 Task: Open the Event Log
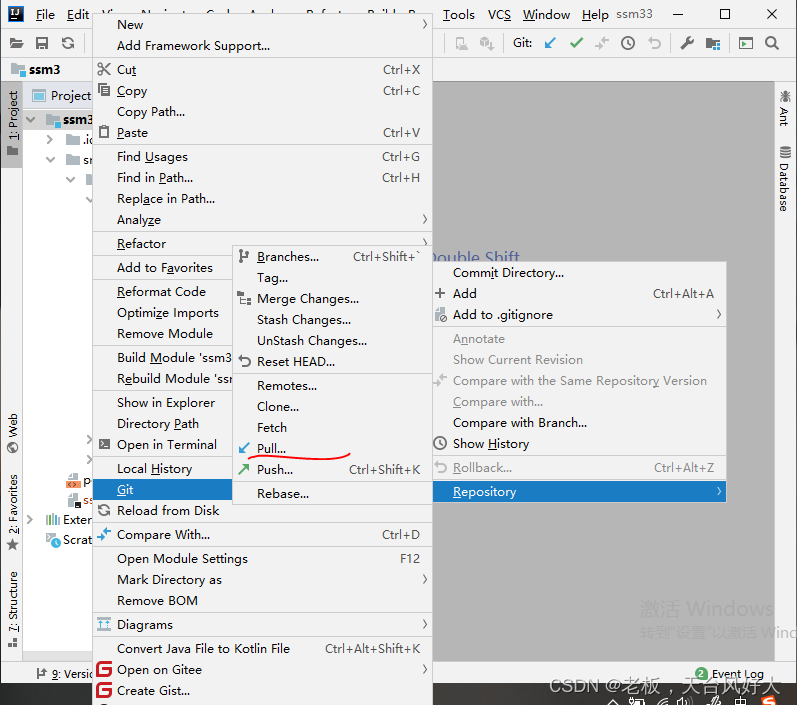(729, 673)
